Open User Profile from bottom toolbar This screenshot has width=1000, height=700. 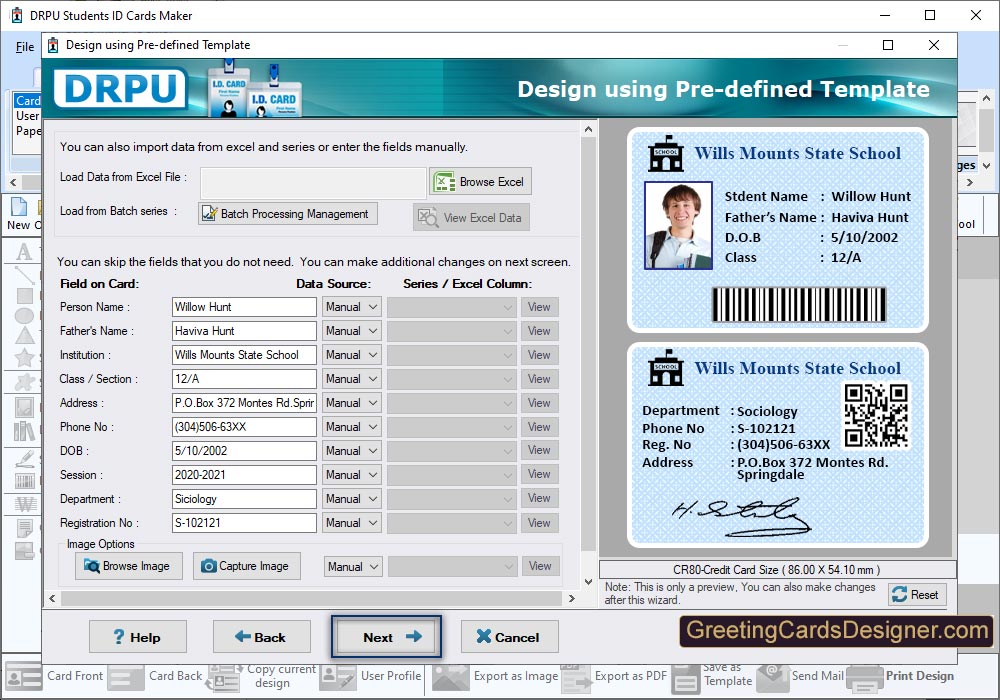pyautogui.click(x=371, y=676)
